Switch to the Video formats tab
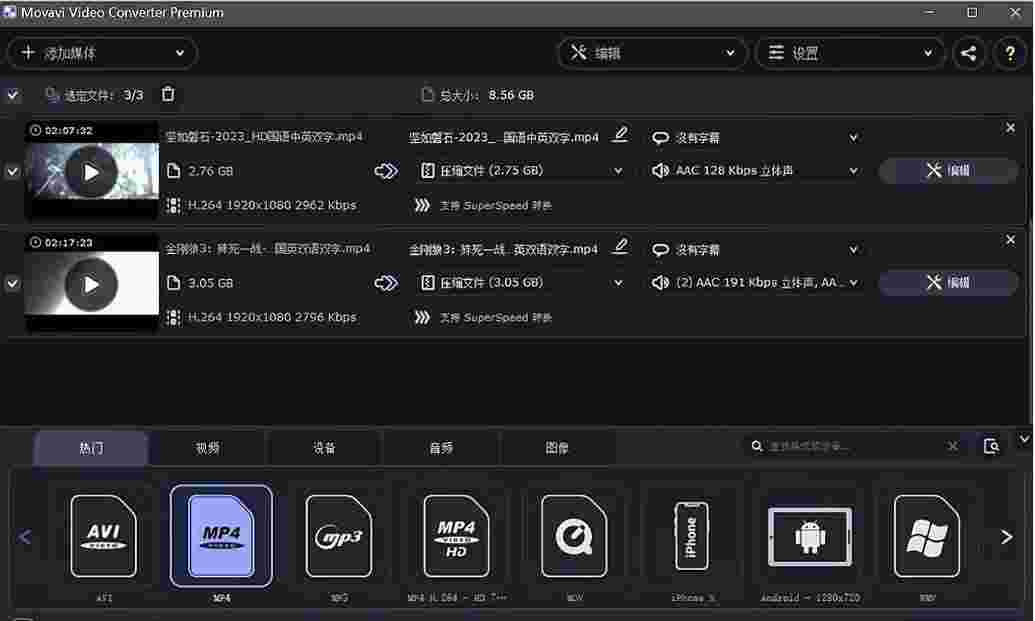This screenshot has height=621, width=1035. [x=207, y=448]
